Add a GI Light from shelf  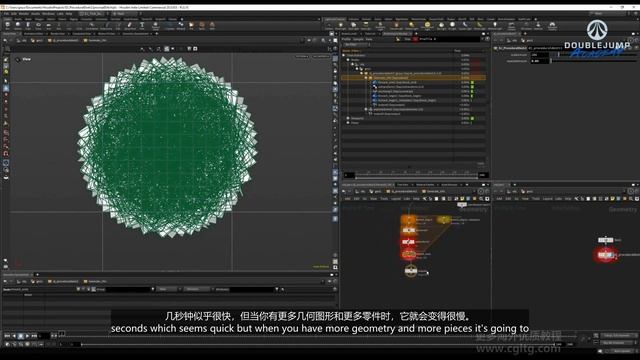click(x=452, y=26)
